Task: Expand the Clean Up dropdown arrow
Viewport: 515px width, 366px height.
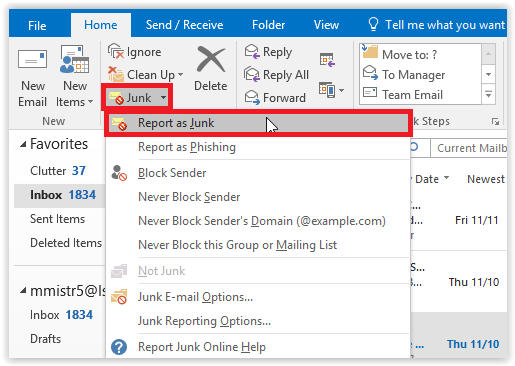Action: click(180, 74)
